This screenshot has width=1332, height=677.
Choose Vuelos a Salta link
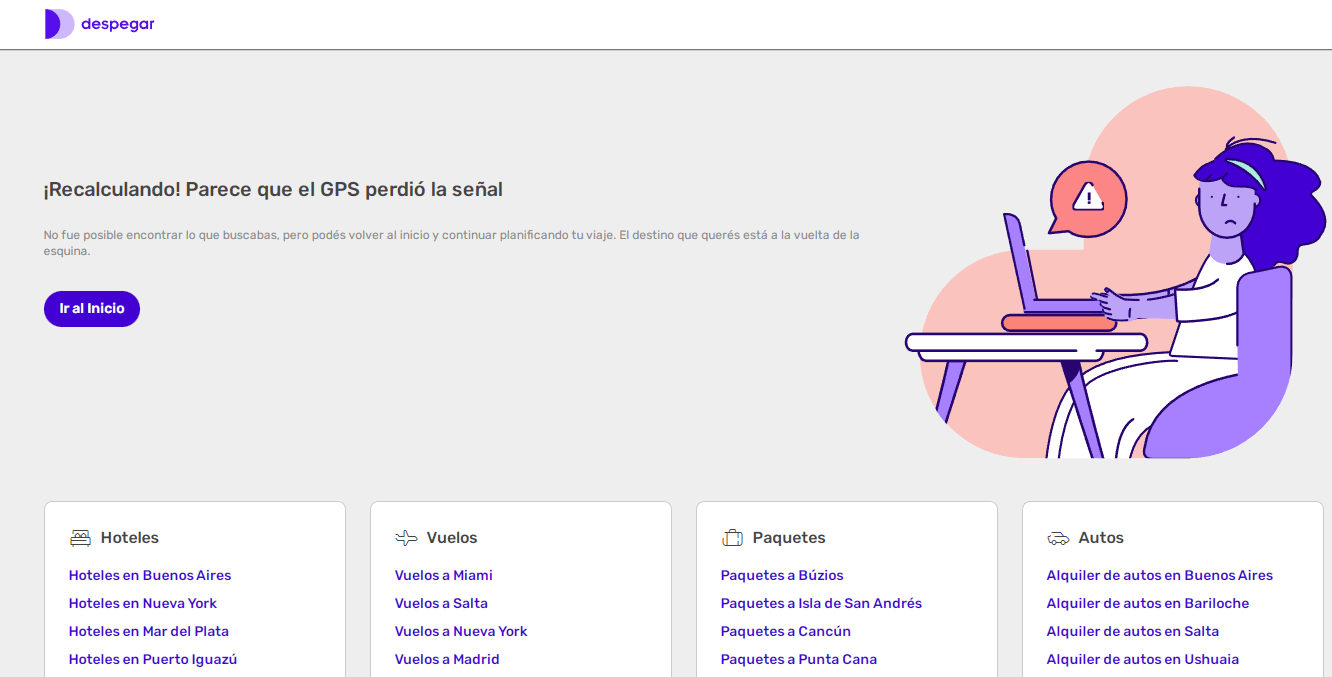(441, 603)
